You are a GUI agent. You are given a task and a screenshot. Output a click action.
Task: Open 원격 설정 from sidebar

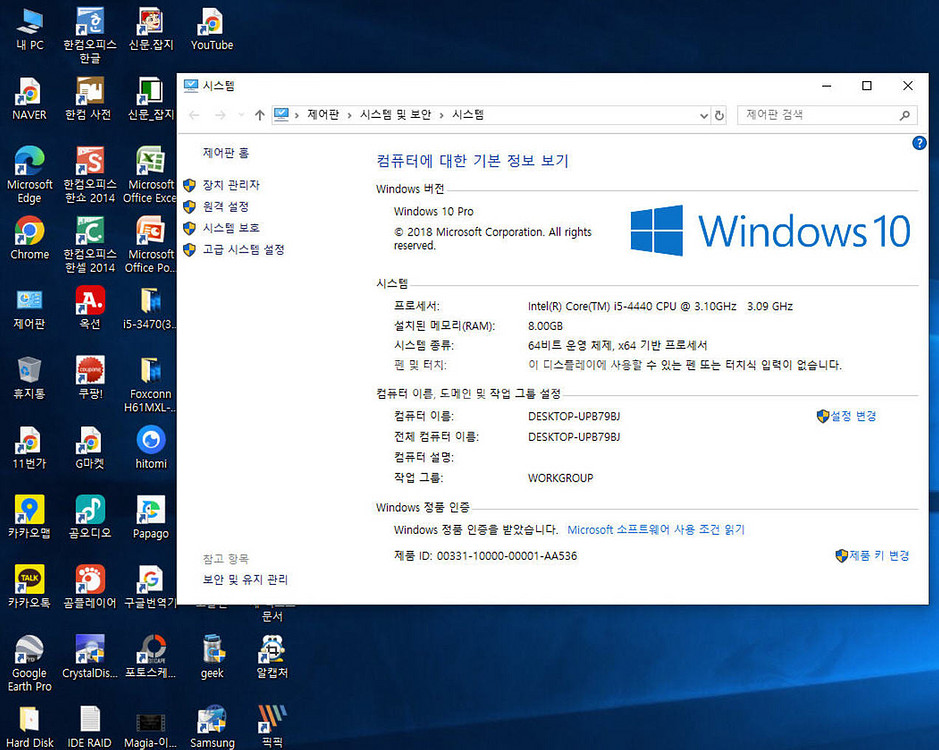225,206
